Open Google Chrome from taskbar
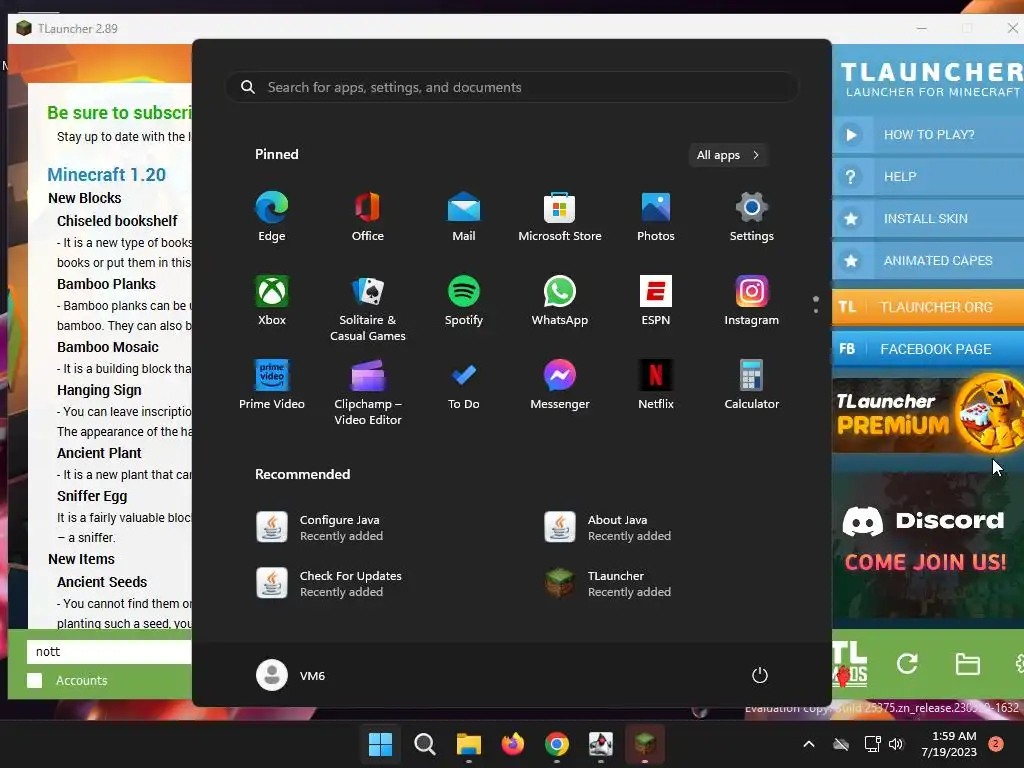The width and height of the screenshot is (1024, 768). (556, 744)
